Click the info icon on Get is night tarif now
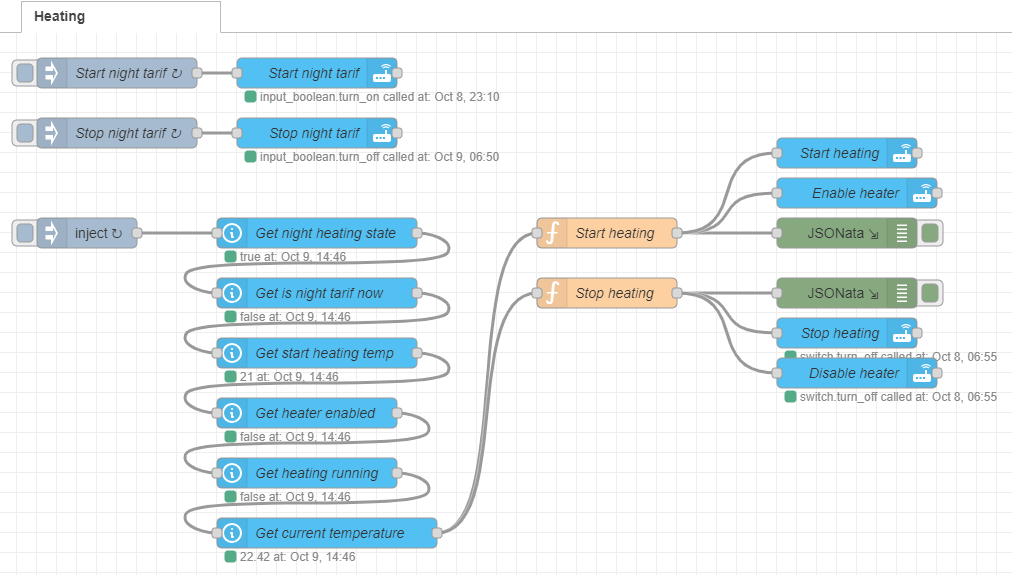This screenshot has width=1012, height=575. (x=232, y=293)
